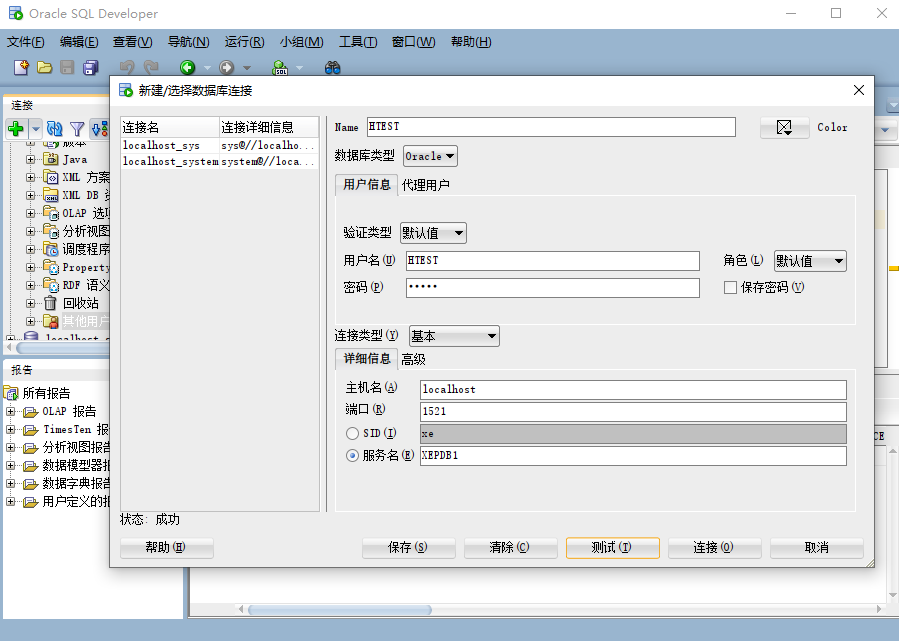
Task: Click the Java folder icon in tree
Action: point(51,159)
